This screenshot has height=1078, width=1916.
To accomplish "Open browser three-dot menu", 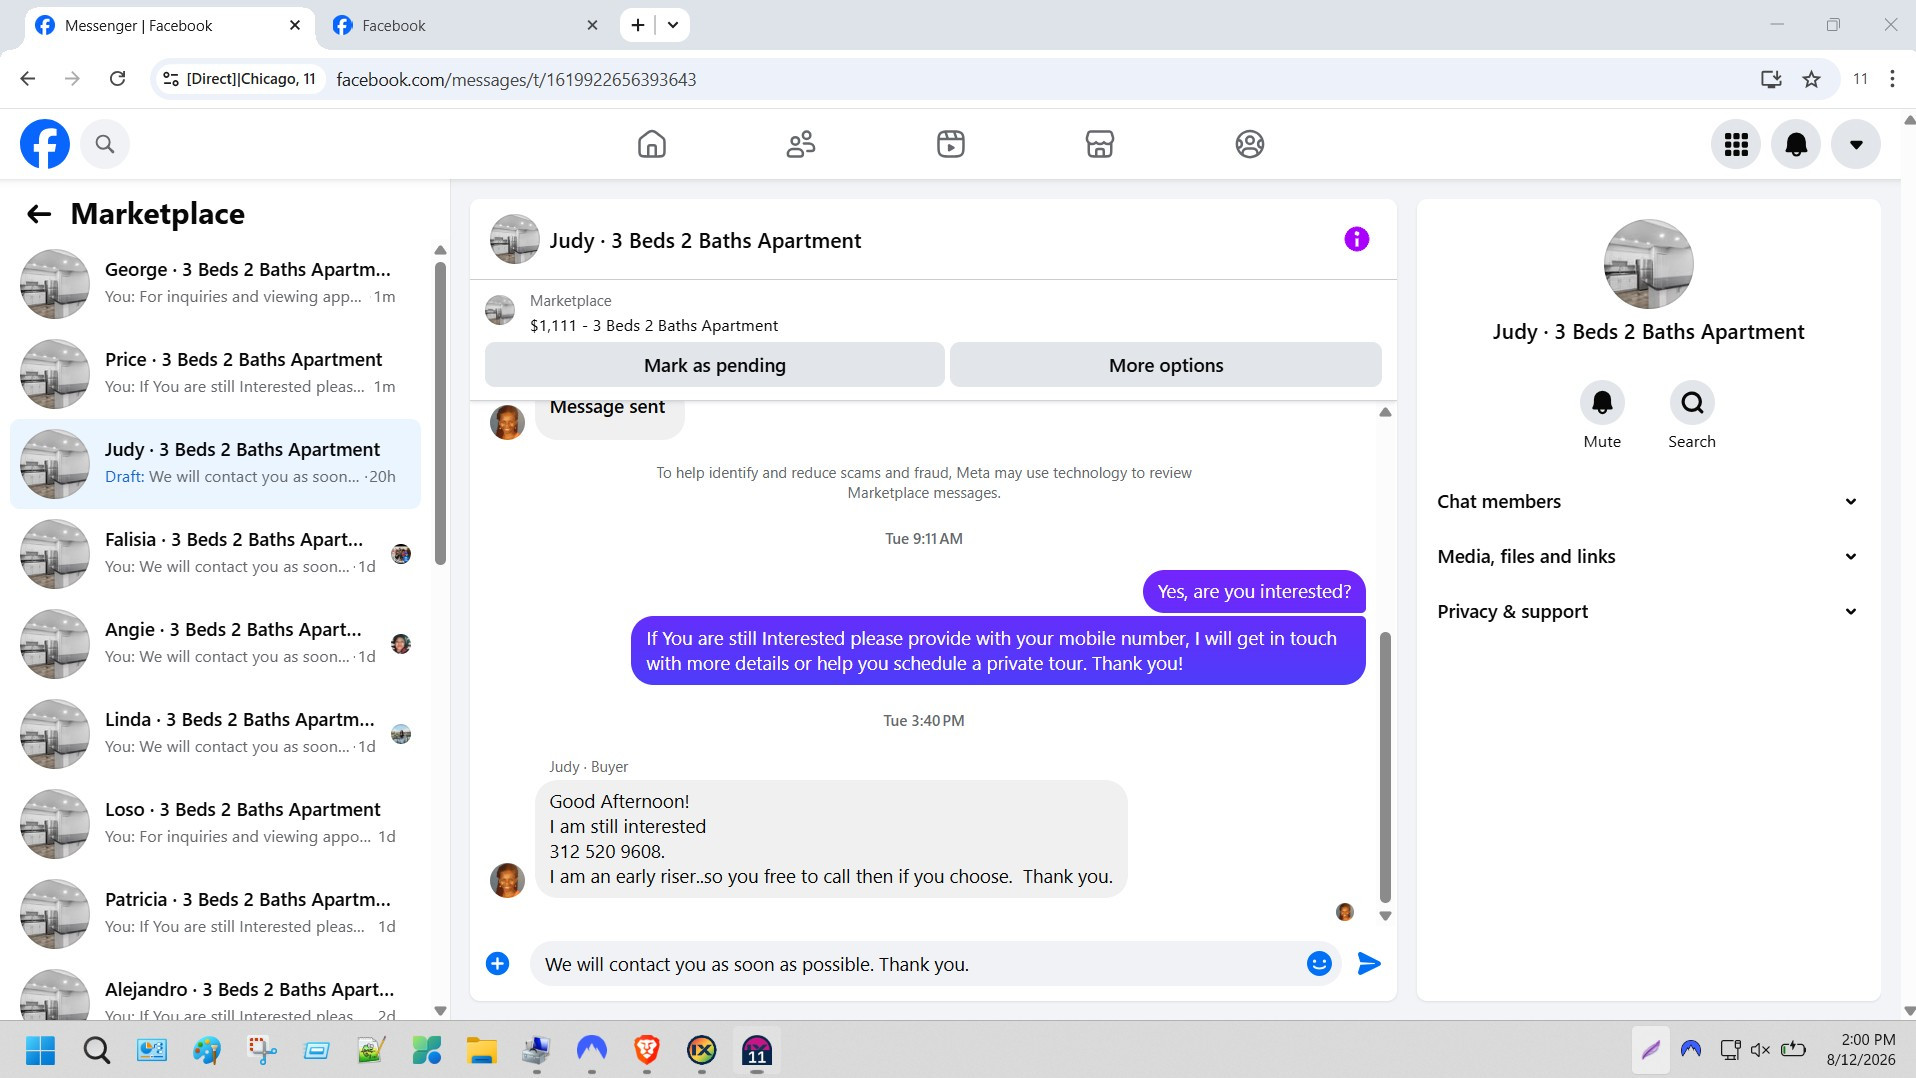I will click(1892, 79).
